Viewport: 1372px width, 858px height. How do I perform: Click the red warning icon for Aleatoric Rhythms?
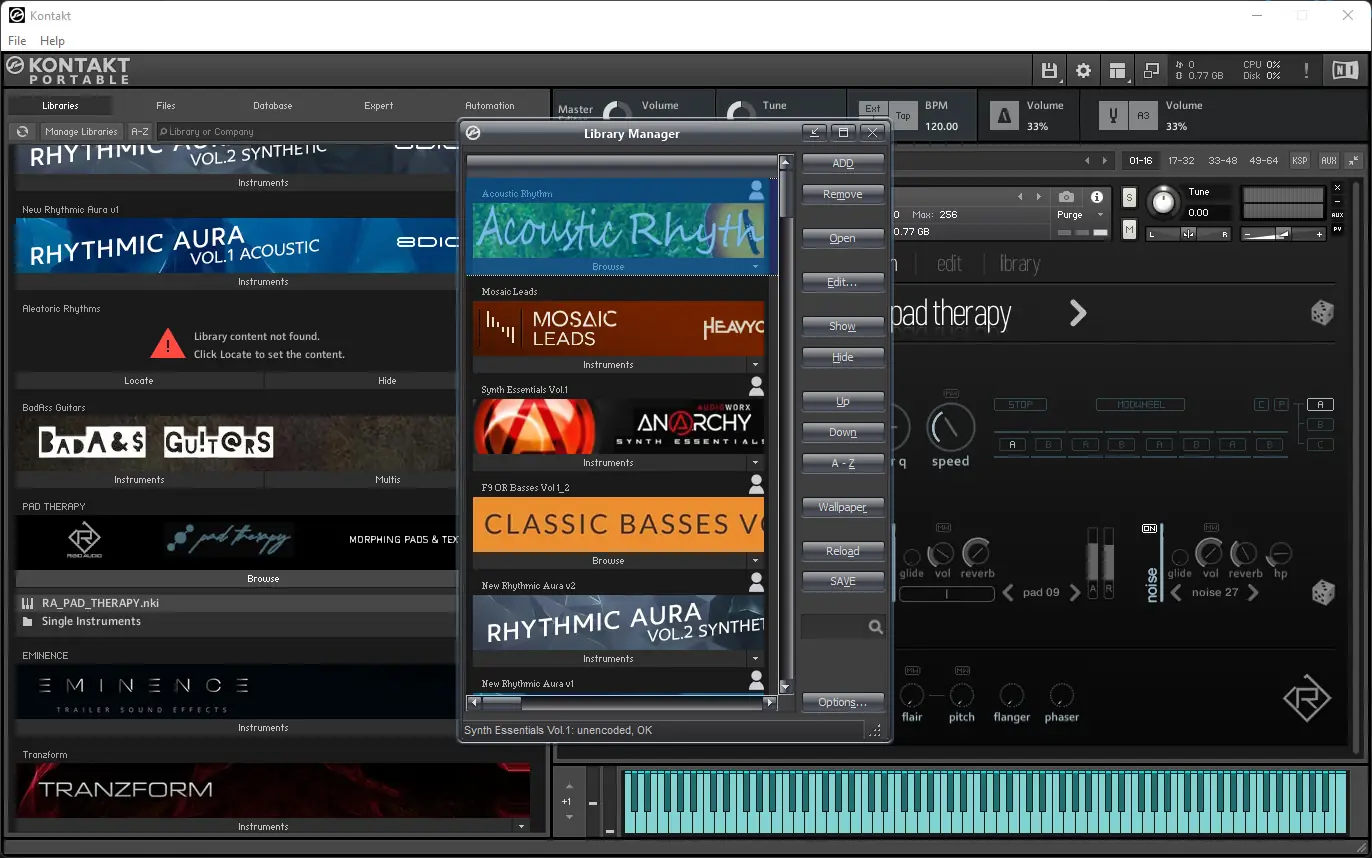pyautogui.click(x=167, y=344)
